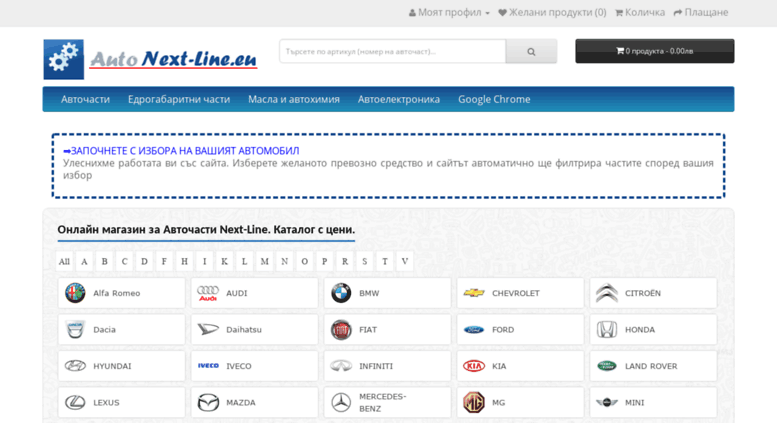
Task: Click the Audi rings logo
Action: [x=208, y=293]
